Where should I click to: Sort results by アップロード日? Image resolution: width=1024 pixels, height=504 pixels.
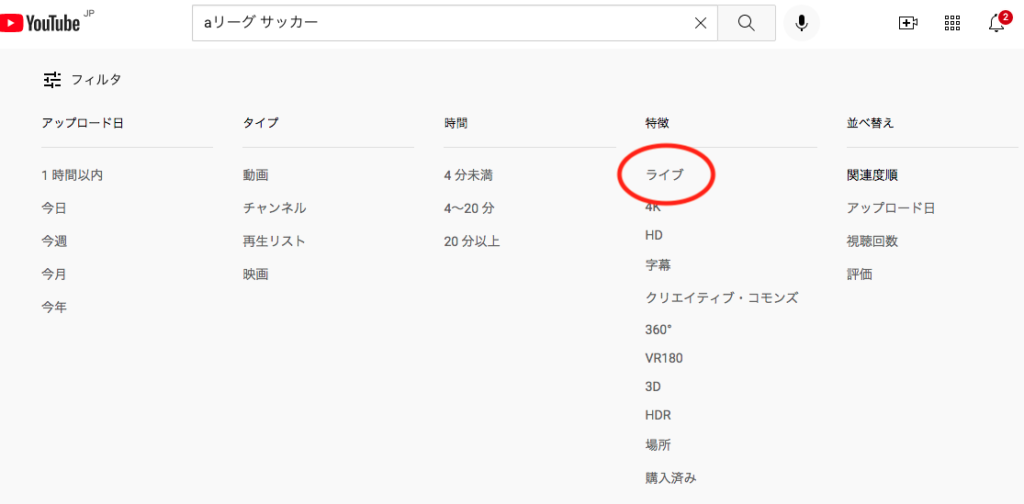890,208
